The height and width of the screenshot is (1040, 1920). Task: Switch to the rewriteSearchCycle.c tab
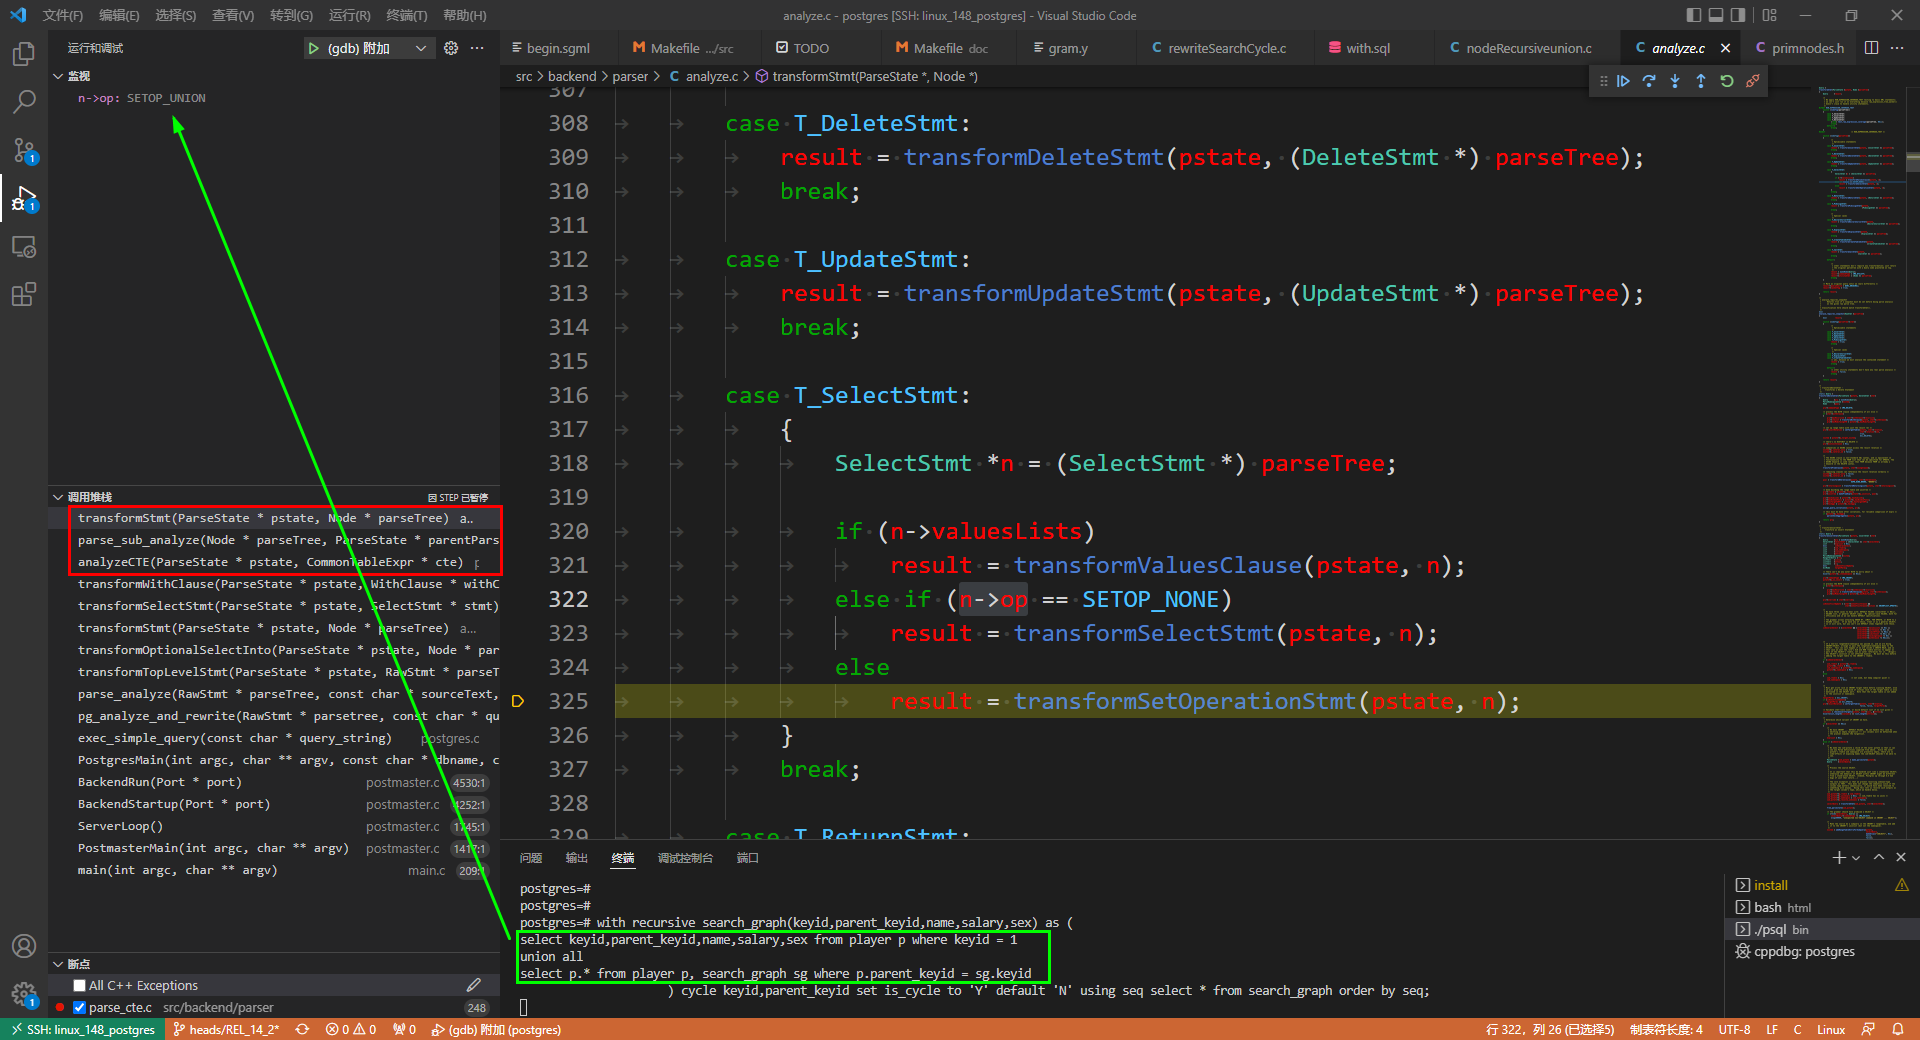click(x=1227, y=48)
